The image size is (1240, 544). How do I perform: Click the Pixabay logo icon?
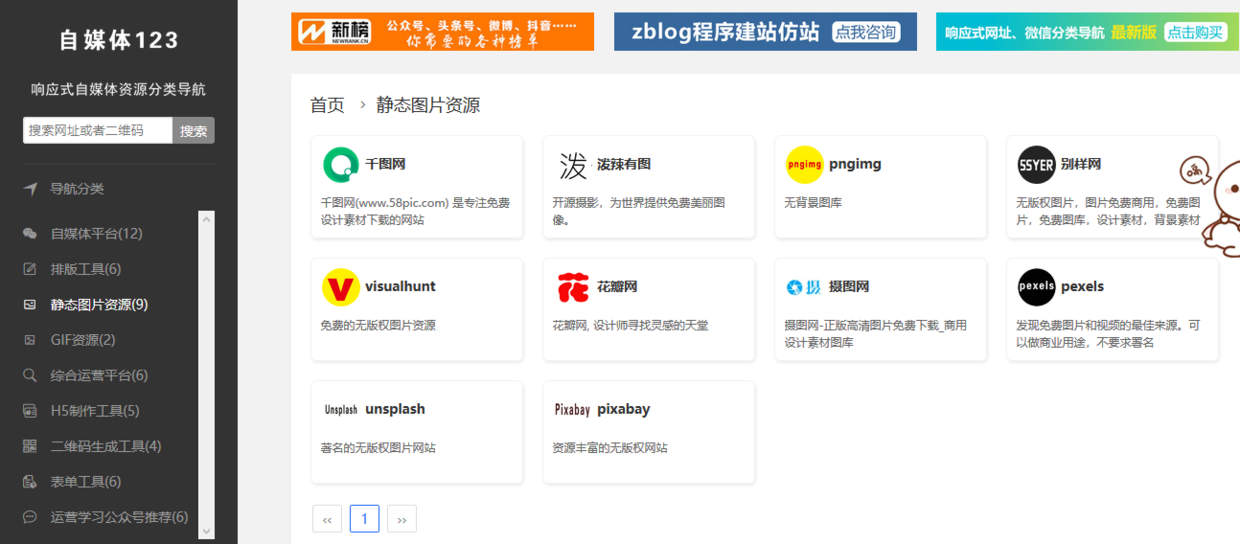[572, 409]
